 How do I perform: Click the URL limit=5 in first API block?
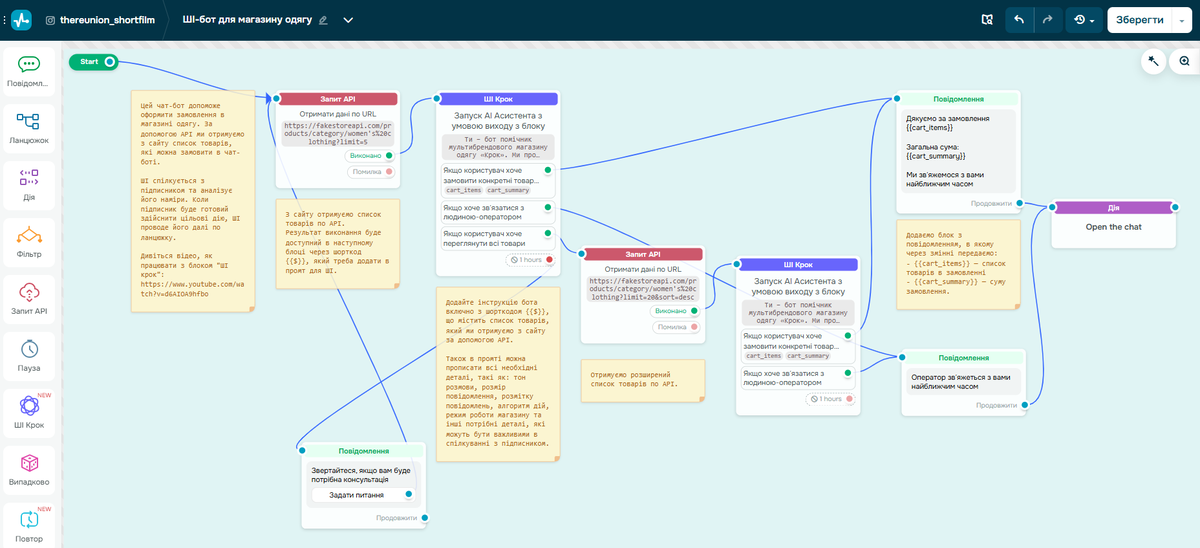[x=337, y=135]
